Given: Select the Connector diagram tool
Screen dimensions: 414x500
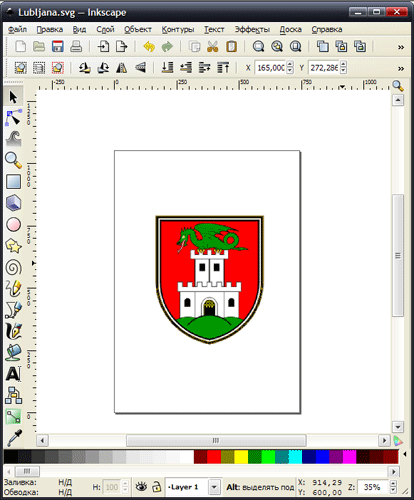Looking at the screenshot, I should [x=13, y=395].
